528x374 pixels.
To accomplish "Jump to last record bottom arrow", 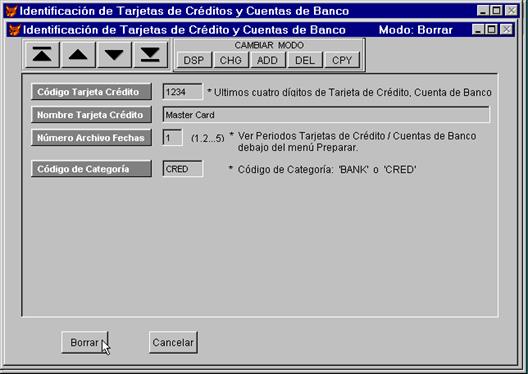I will (x=150, y=55).
